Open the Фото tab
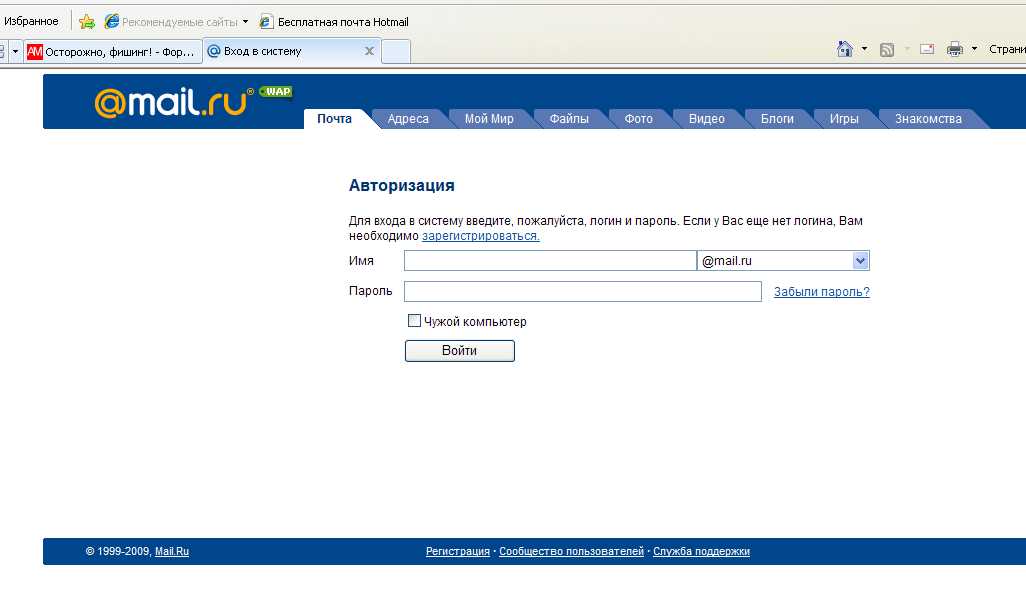1026x602 pixels. coord(638,119)
